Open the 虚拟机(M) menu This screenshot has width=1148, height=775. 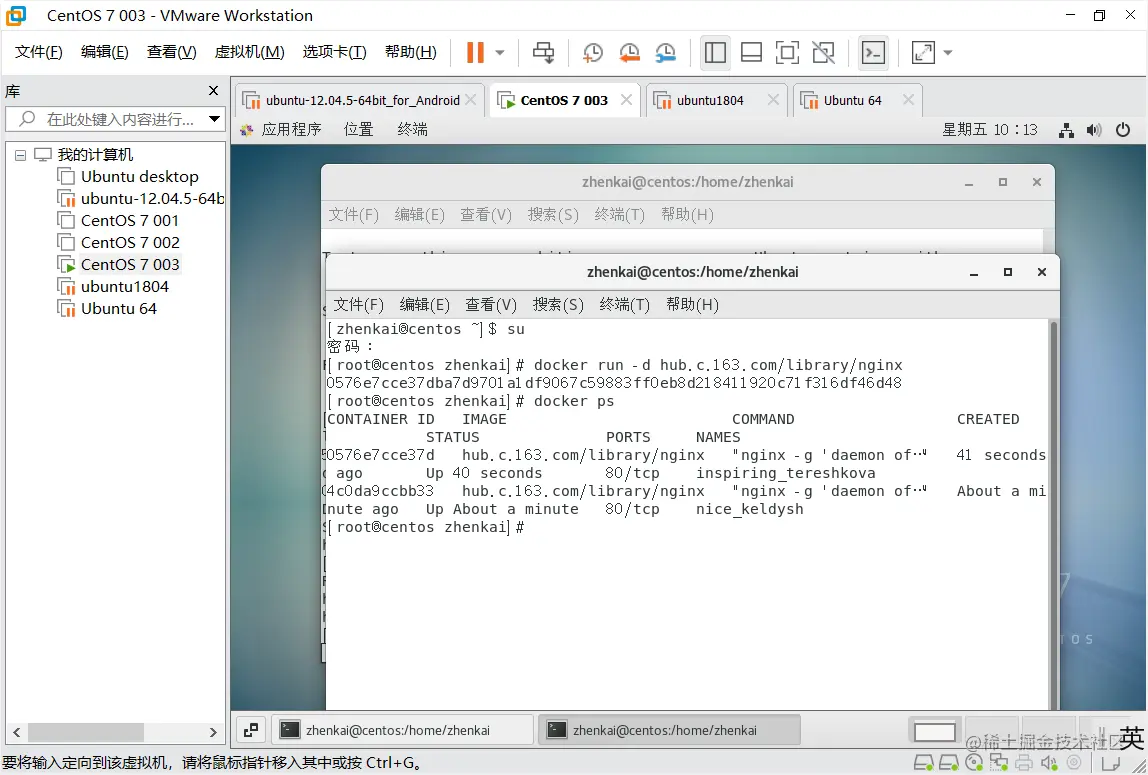(249, 52)
